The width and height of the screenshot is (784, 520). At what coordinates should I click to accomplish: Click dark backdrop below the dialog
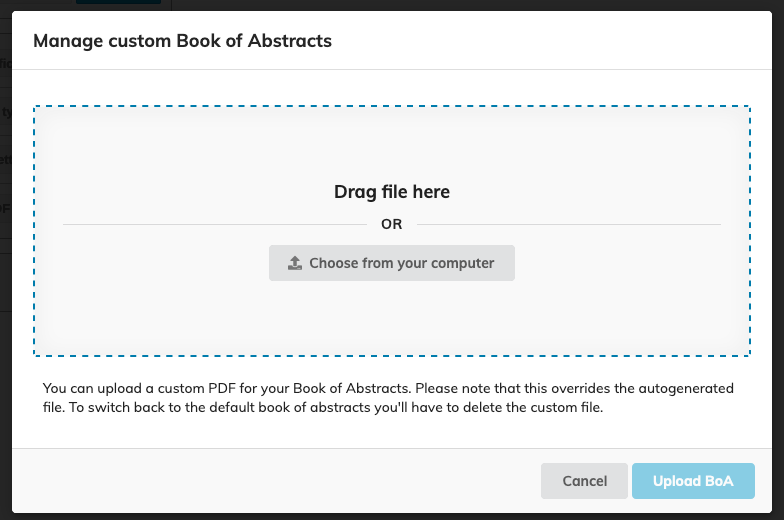point(392,516)
